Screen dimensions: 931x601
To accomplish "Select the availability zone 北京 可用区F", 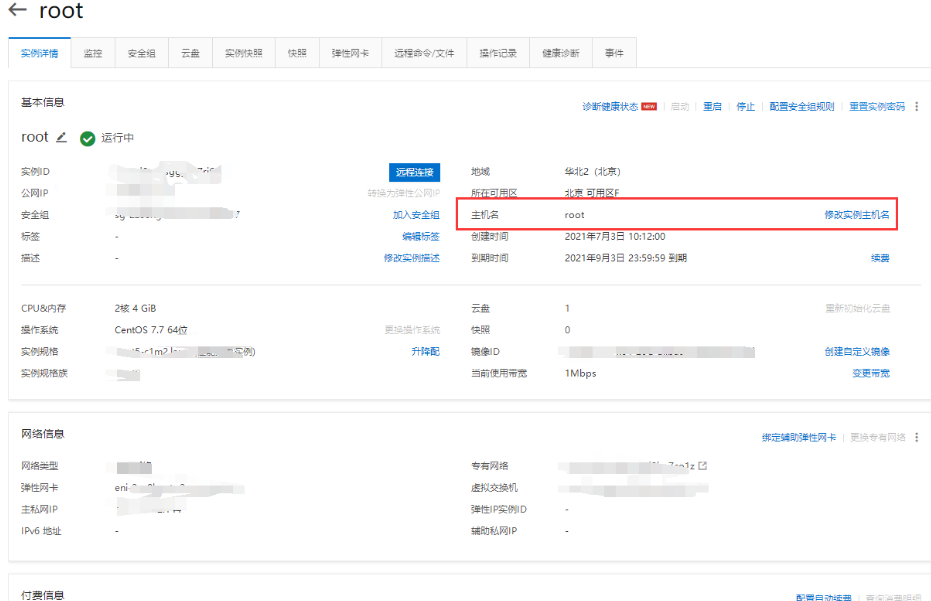I will pyautogui.click(x=591, y=193).
